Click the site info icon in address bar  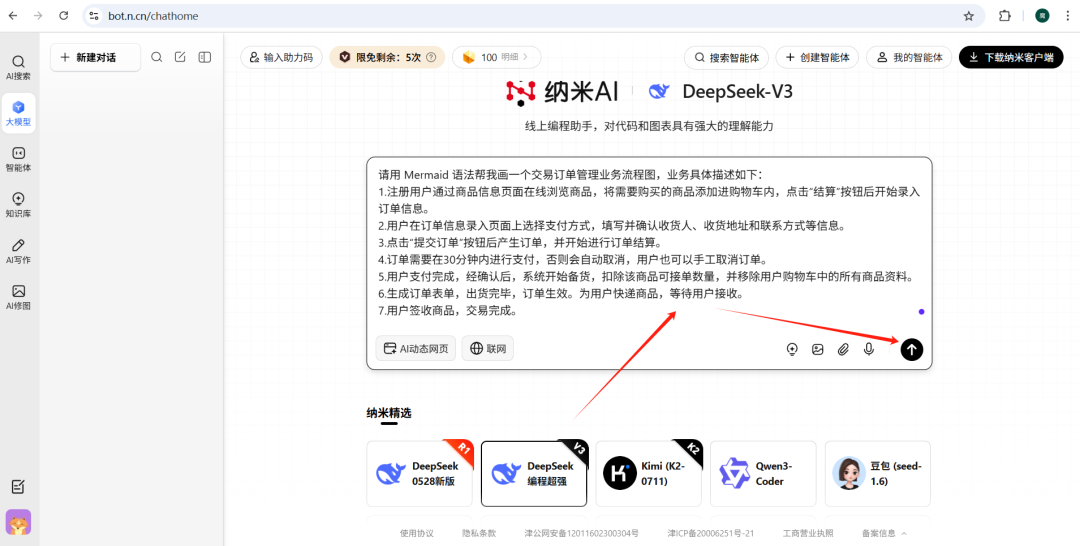(94, 16)
